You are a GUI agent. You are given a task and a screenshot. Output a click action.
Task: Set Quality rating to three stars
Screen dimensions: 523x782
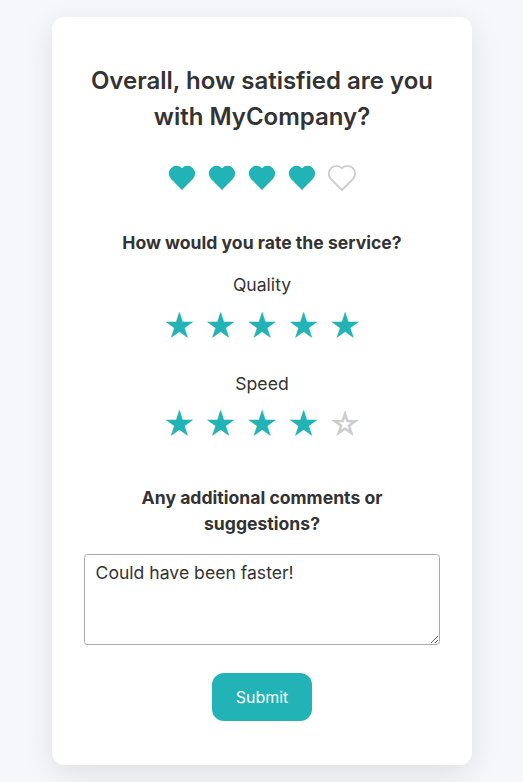(x=262, y=326)
